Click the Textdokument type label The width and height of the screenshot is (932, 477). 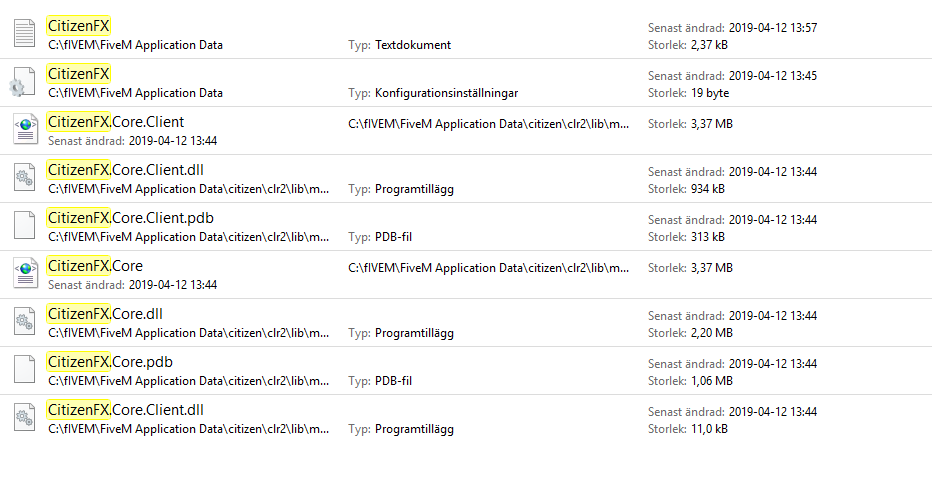point(413,45)
